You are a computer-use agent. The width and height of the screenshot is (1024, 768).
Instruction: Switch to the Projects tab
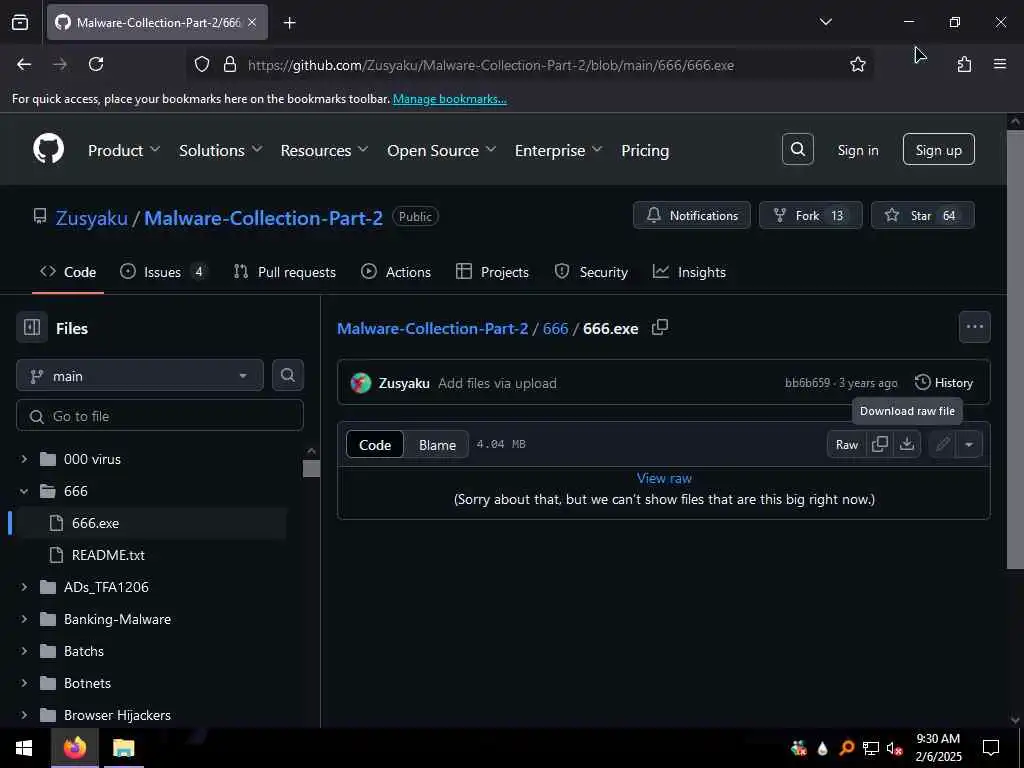point(492,272)
